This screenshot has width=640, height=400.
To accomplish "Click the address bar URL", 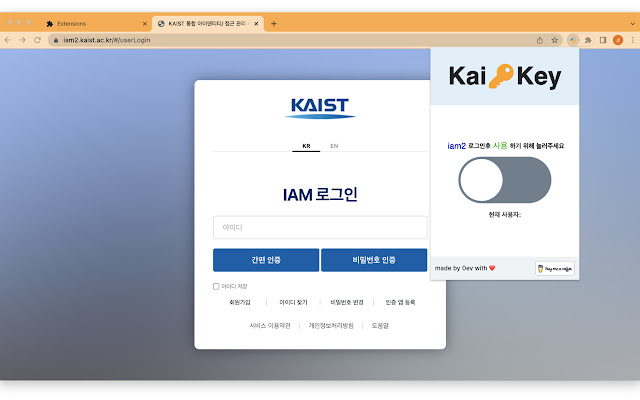I will click(x=107, y=40).
